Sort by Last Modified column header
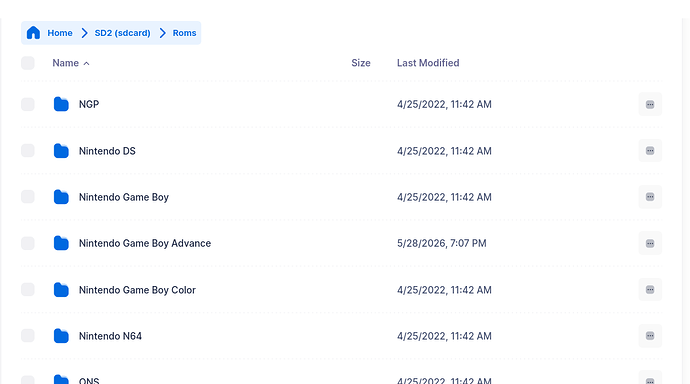The image size is (690, 384). (x=428, y=63)
